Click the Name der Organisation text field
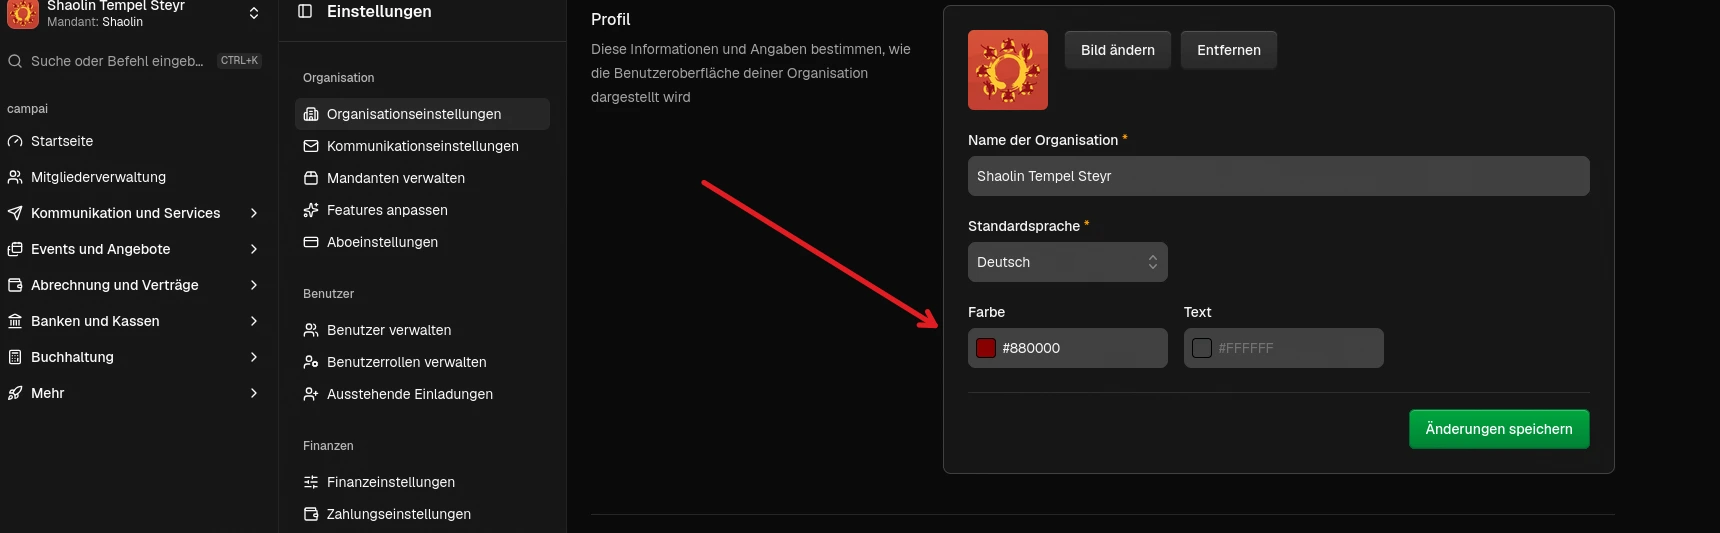 [x=1278, y=176]
